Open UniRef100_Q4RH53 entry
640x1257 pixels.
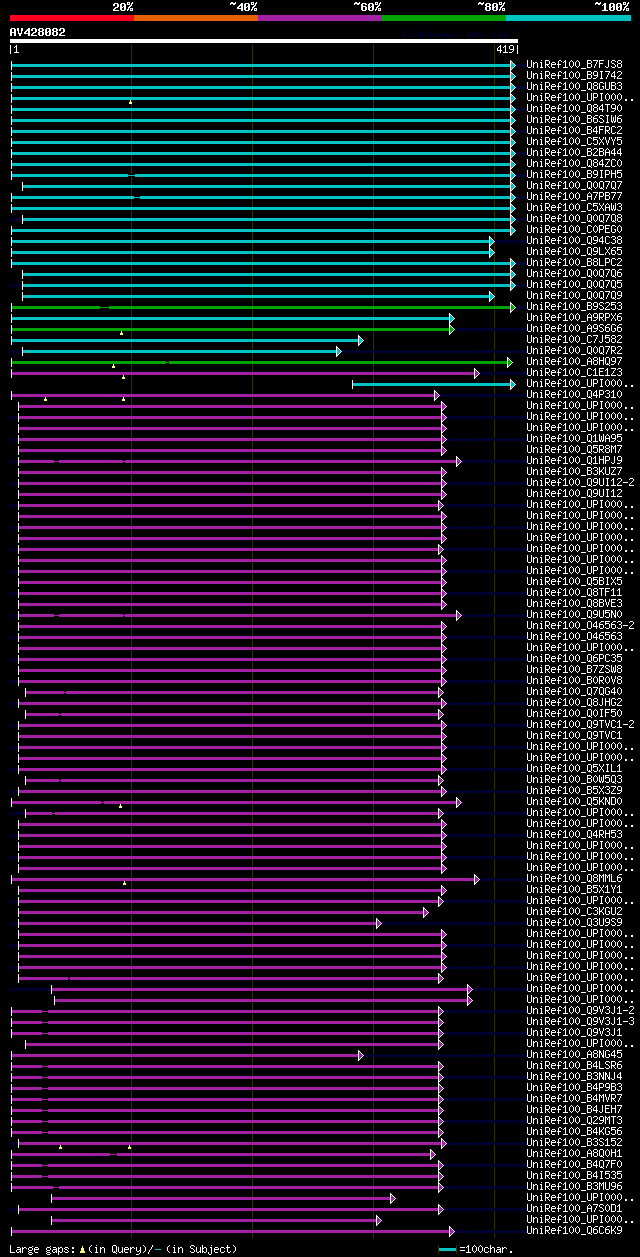(574, 834)
